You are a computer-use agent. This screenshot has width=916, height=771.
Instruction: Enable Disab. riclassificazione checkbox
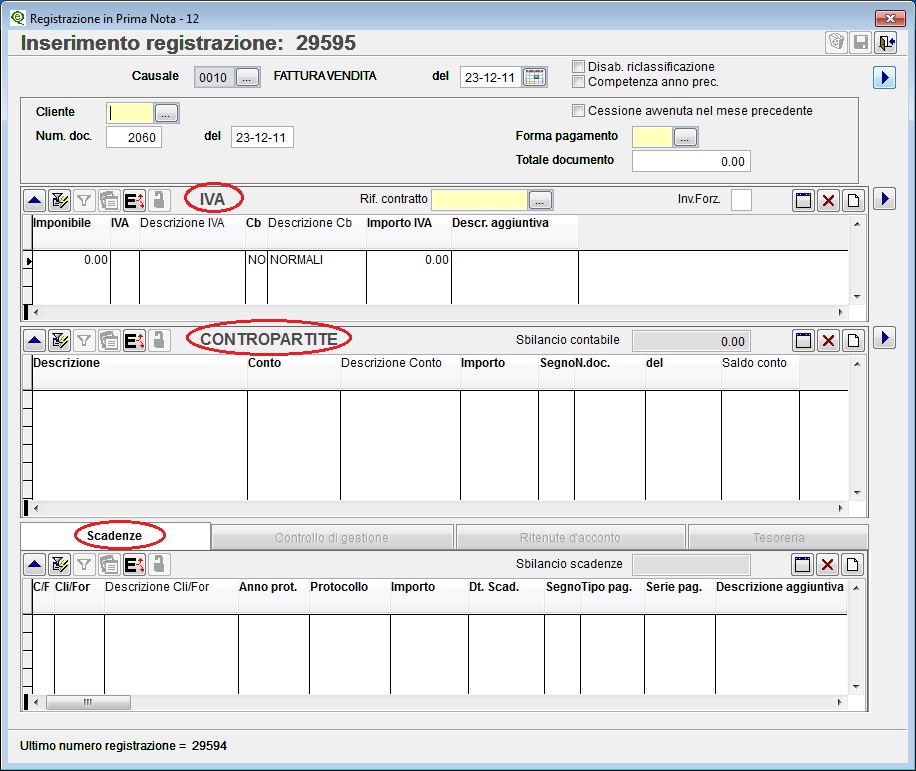click(578, 67)
